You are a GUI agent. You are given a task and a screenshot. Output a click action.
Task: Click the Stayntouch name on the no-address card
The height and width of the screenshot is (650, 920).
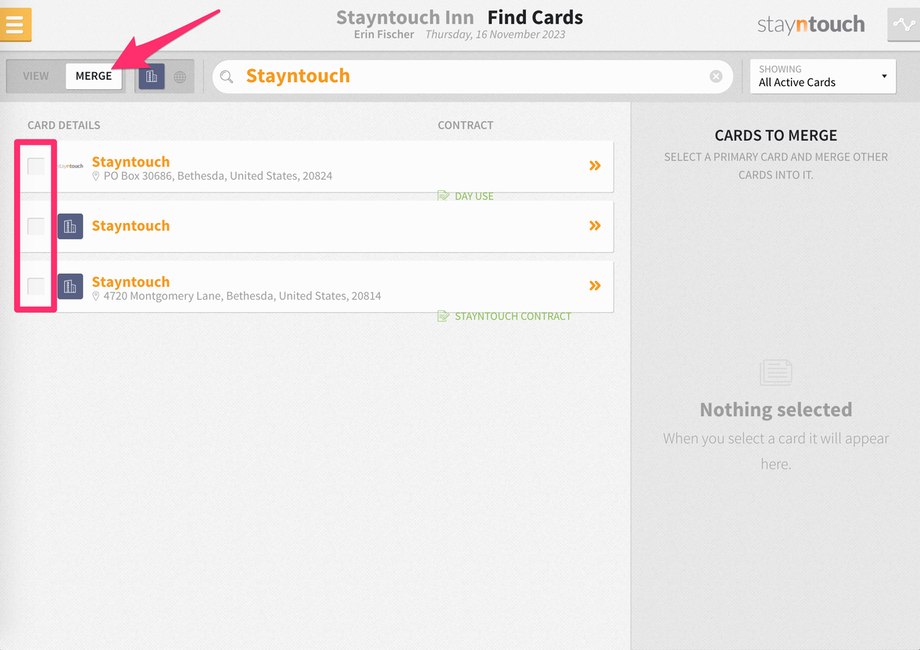[131, 226]
